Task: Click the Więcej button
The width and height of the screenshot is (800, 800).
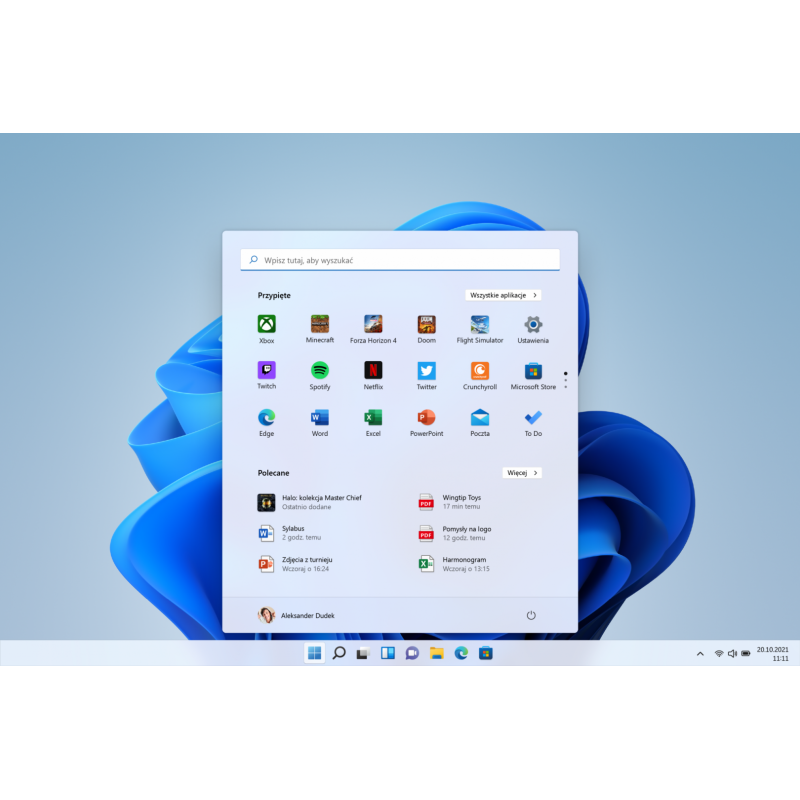Action: pos(522,473)
